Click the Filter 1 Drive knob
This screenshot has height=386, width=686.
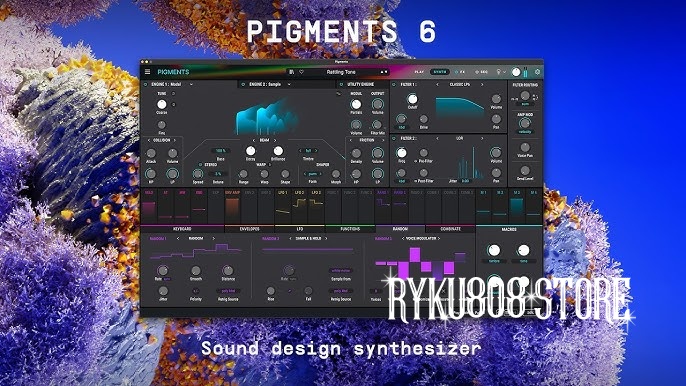pos(424,119)
